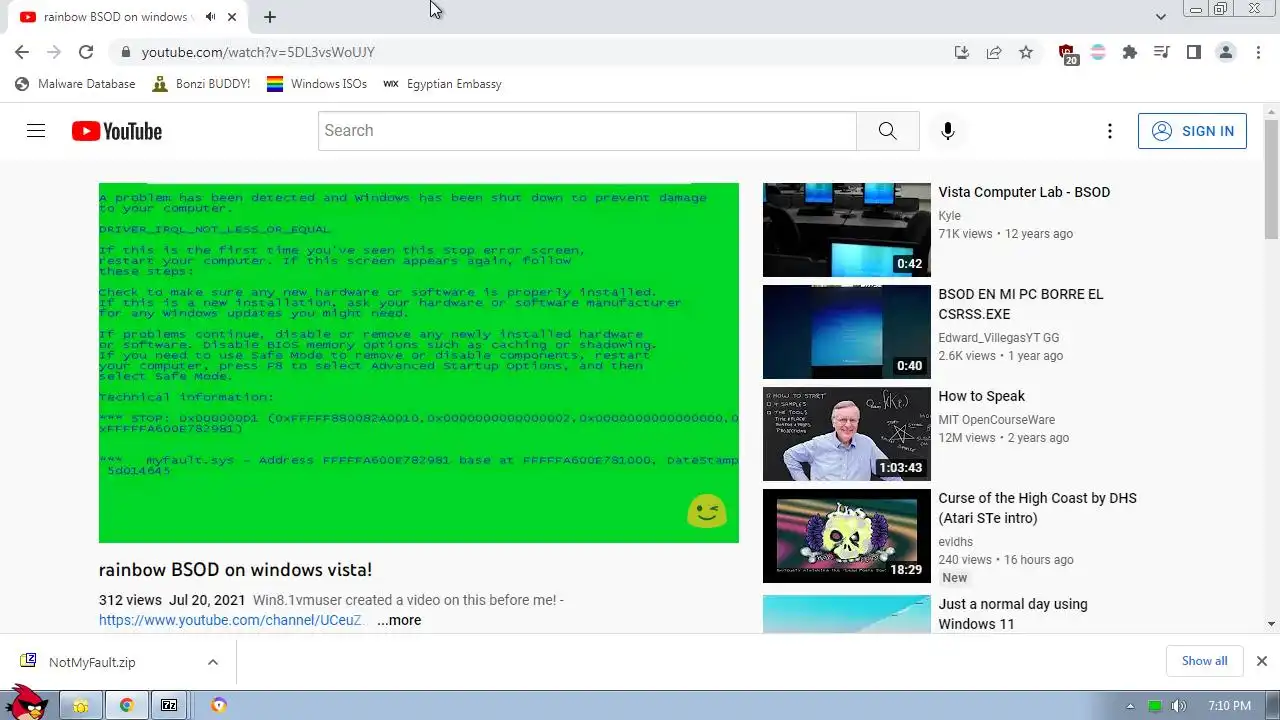
Task: Click the SIGN IN button
Action: tap(1192, 131)
